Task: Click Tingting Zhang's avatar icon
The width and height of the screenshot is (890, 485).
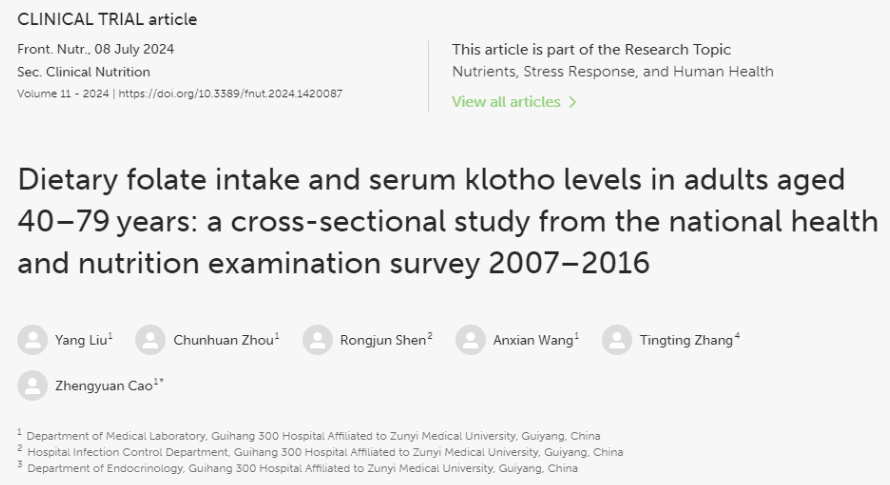Action: coord(617,340)
